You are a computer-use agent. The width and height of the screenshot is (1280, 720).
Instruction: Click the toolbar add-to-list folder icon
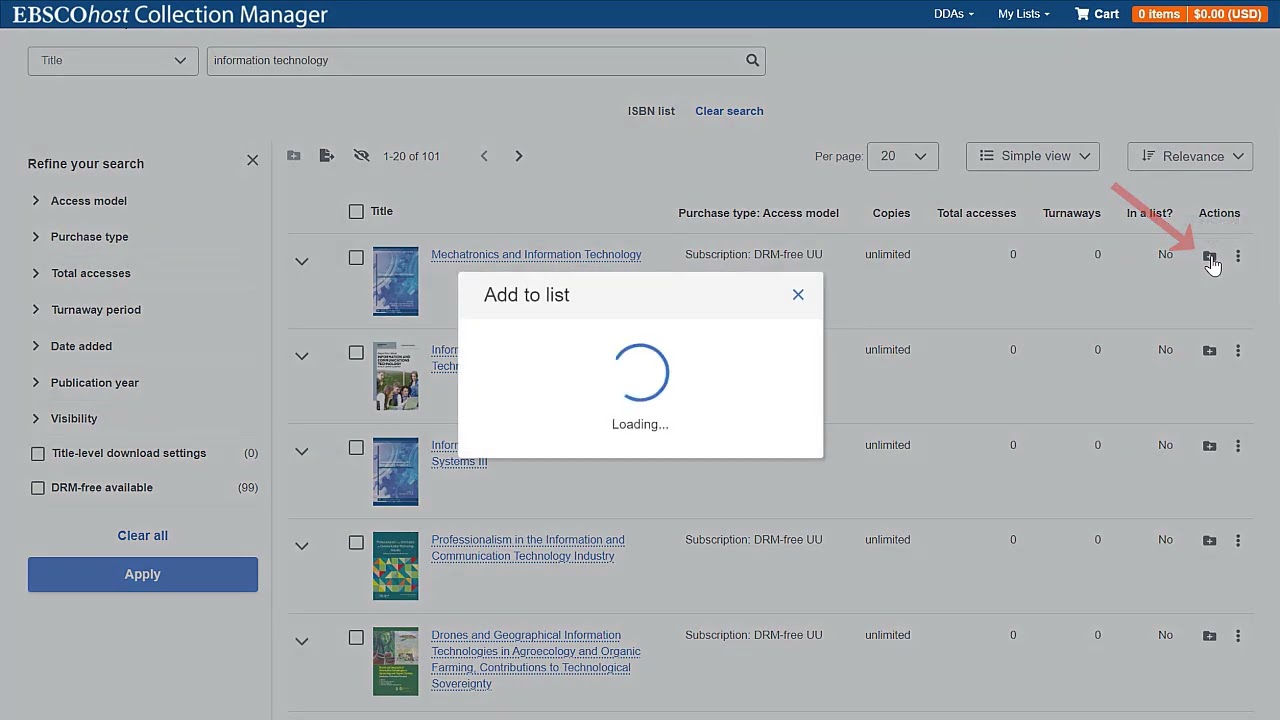click(293, 156)
